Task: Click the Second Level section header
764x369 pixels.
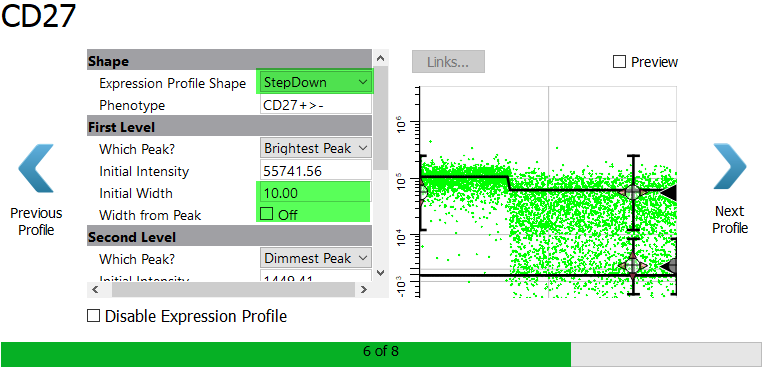Action: (x=229, y=236)
